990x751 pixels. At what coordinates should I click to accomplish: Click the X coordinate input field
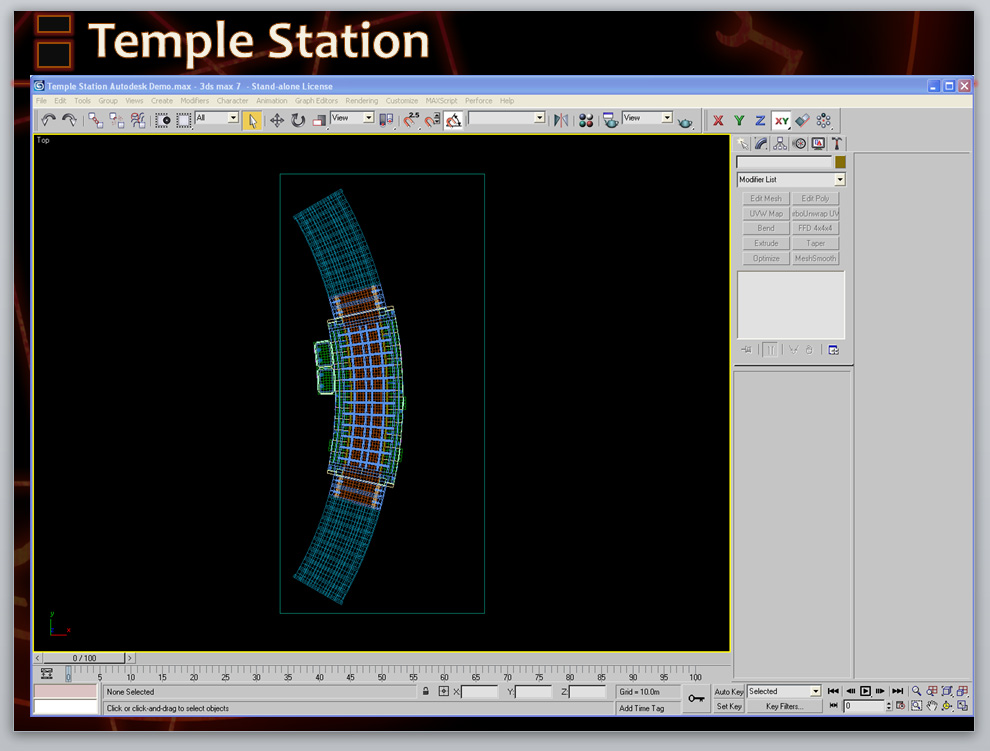(x=479, y=691)
